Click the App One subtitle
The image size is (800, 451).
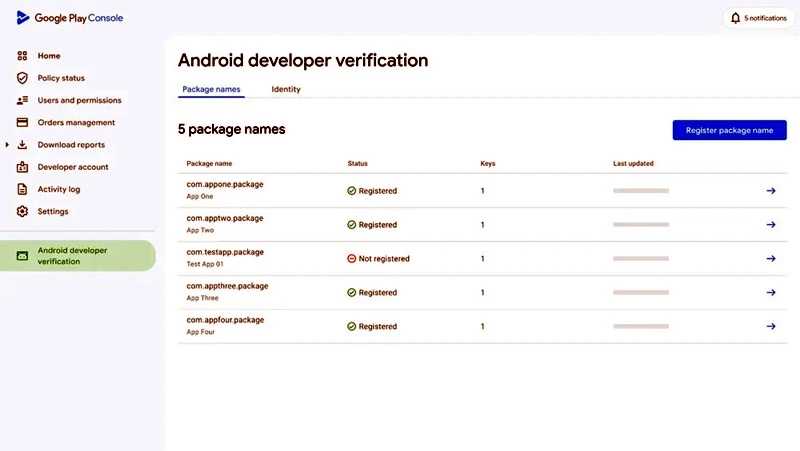(x=200, y=196)
